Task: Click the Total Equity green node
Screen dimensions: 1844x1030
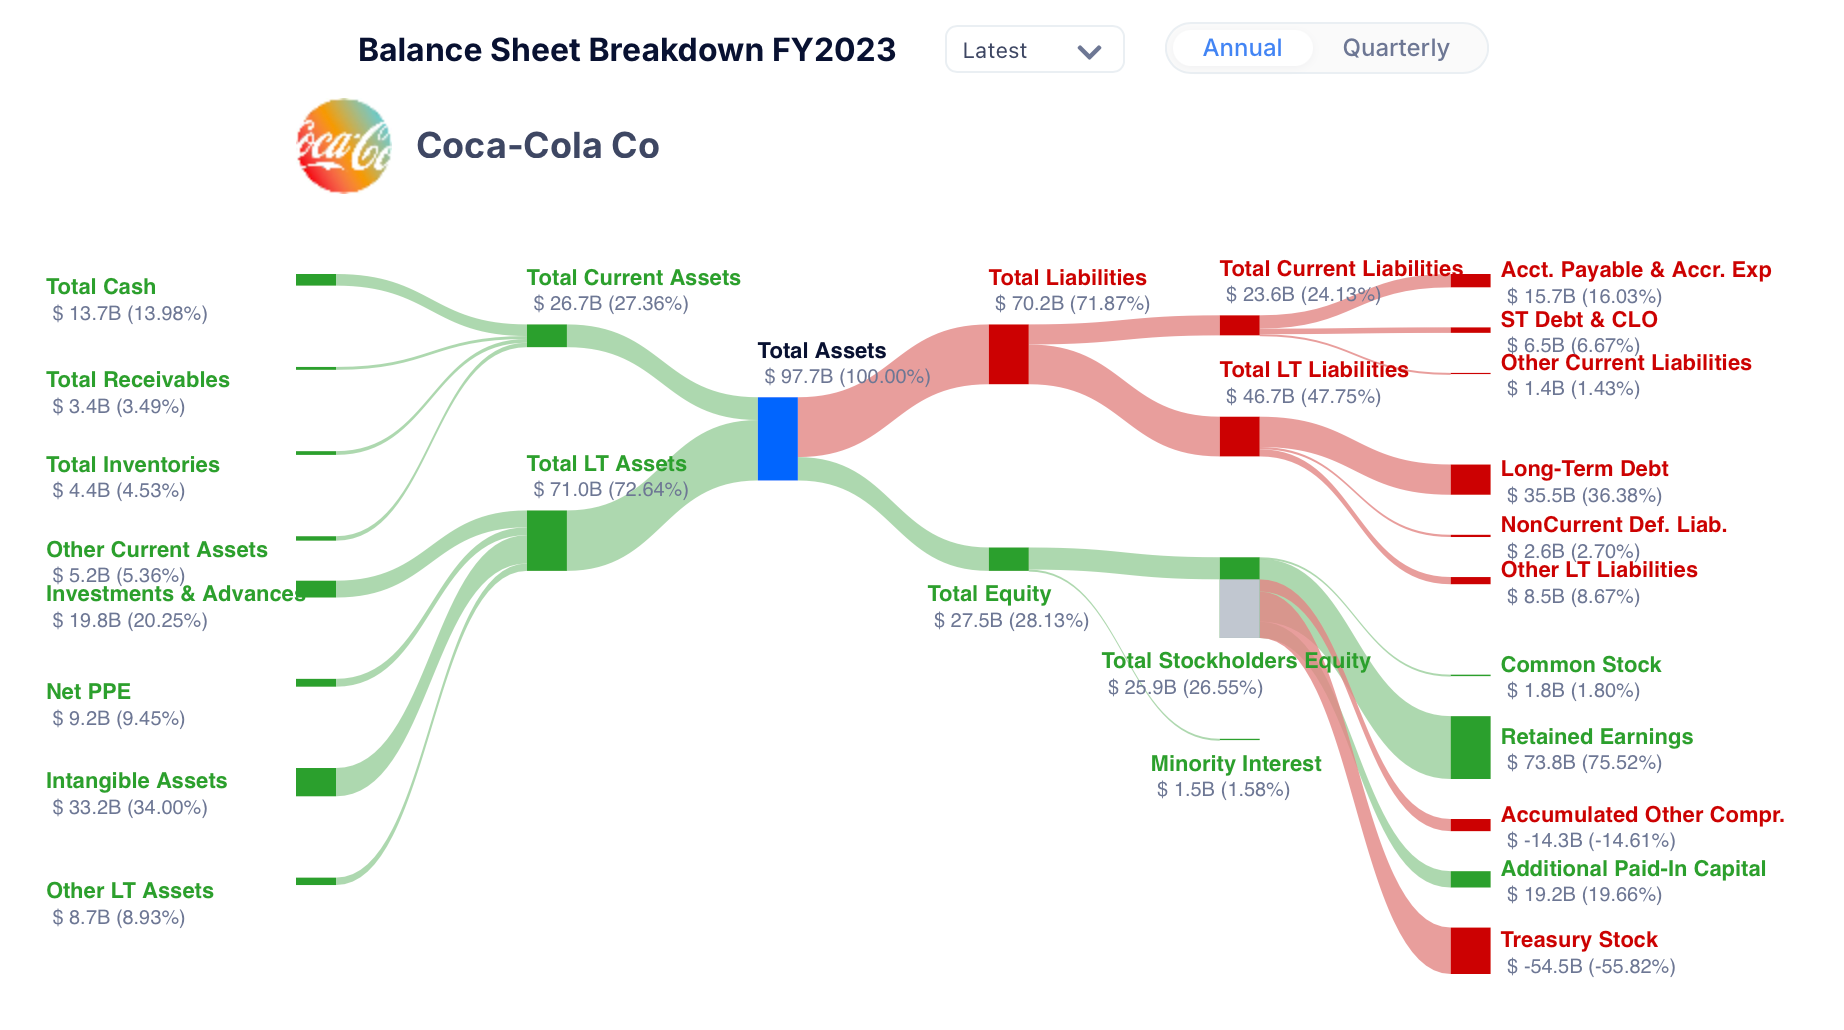Action: click(1008, 559)
